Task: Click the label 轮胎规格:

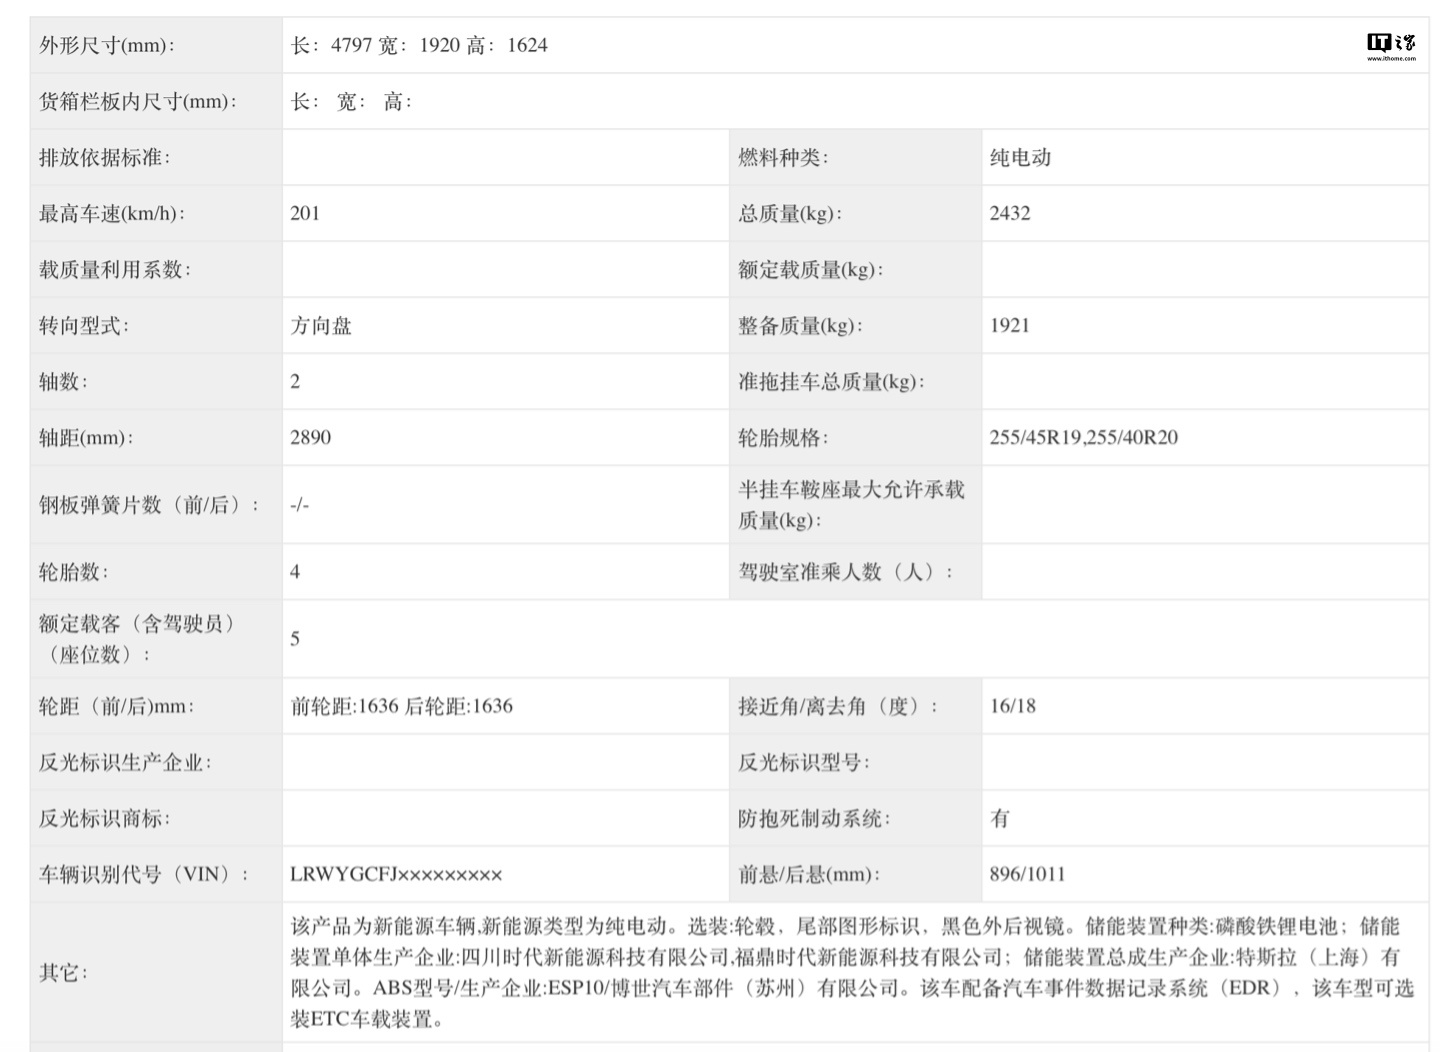Action: coord(783,437)
